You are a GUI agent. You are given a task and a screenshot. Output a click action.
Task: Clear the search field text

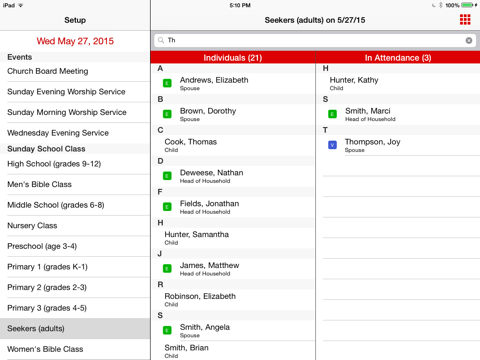click(469, 40)
